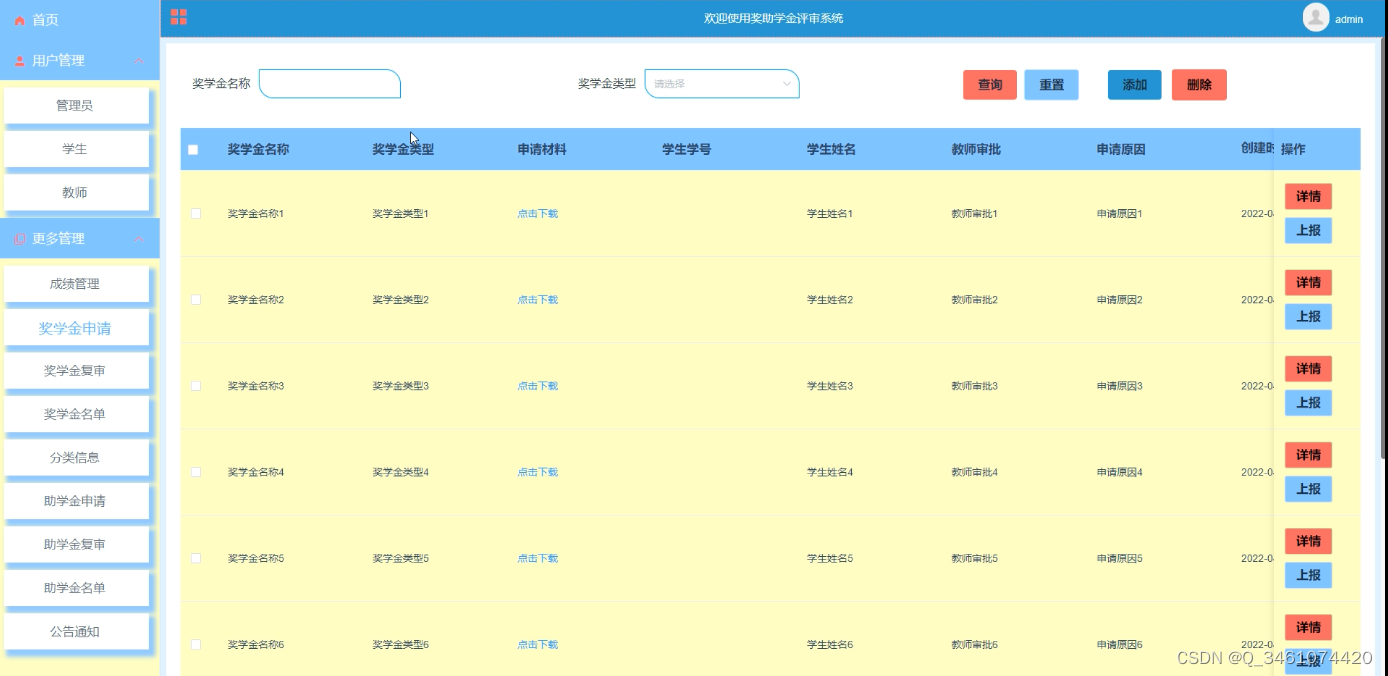Image resolution: width=1388 pixels, height=676 pixels.
Task: Click 上报 for 奖学金名称3 row
Action: coord(1308,403)
